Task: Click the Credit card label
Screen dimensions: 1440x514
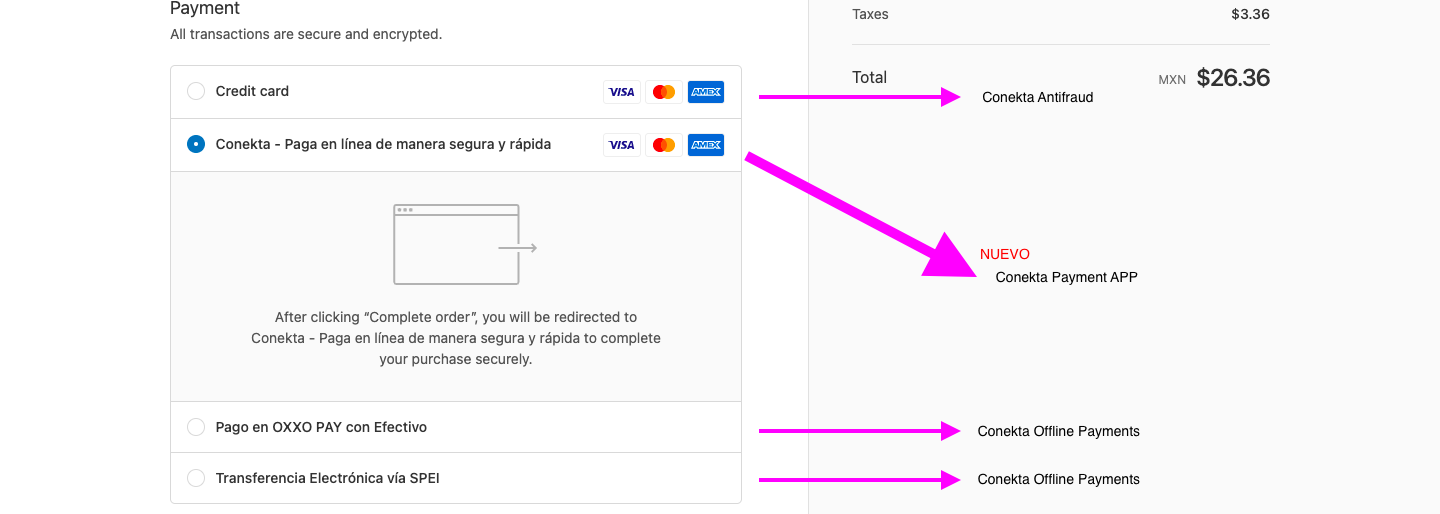Action: pyautogui.click(x=252, y=91)
